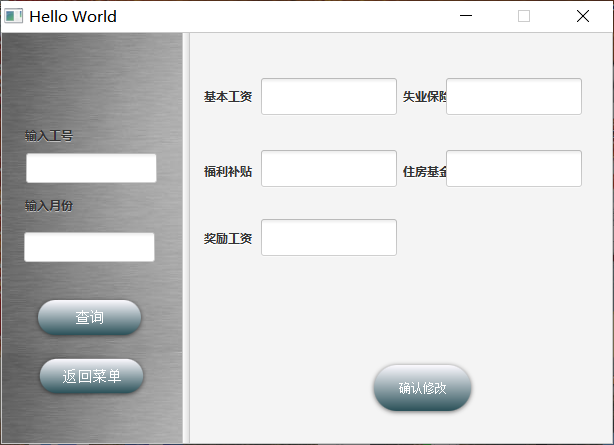
Task: Minimize the Hello World window
Action: (x=465, y=16)
